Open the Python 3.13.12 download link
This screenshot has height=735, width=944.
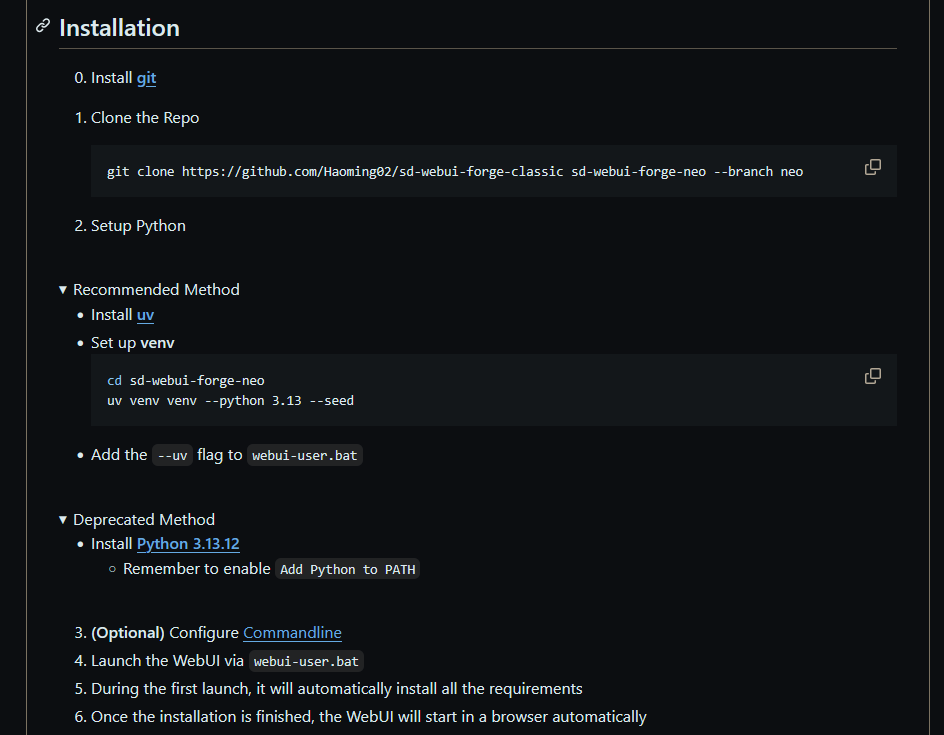[188, 544]
